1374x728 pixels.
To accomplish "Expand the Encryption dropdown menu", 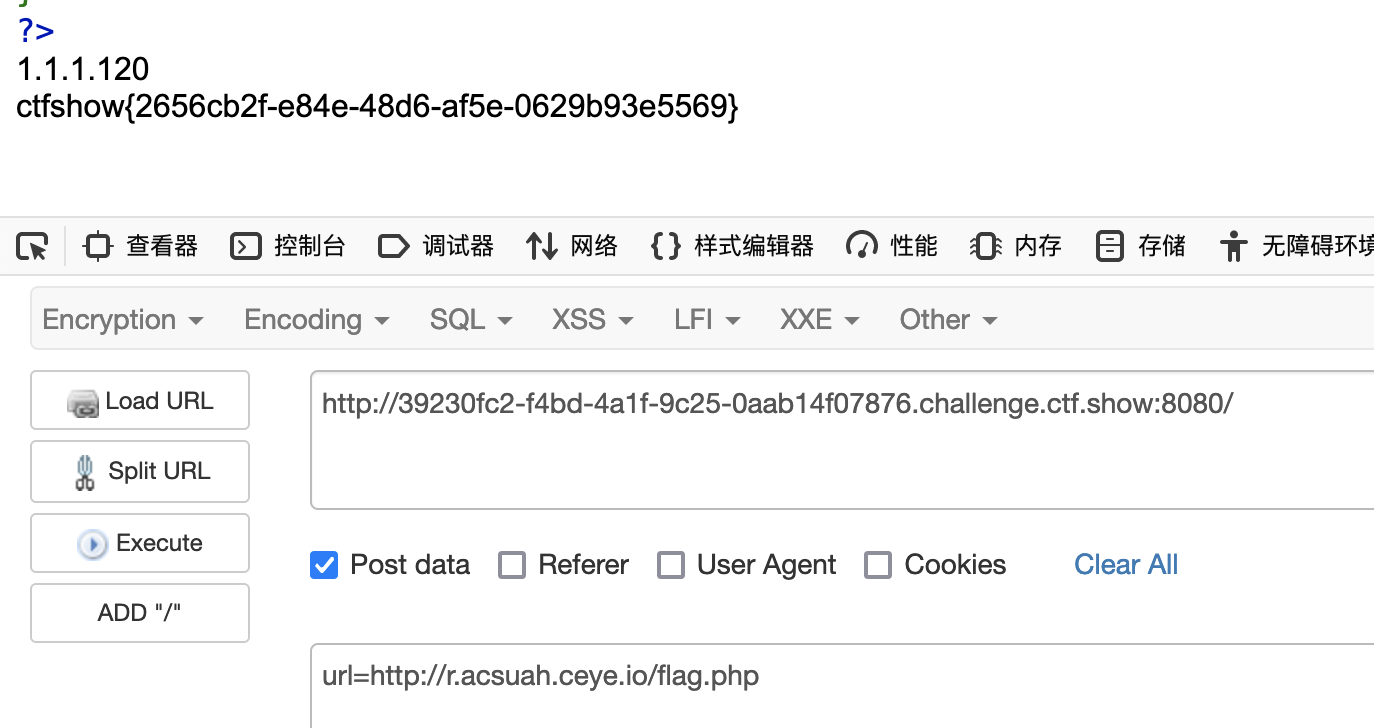I will pyautogui.click(x=123, y=320).
